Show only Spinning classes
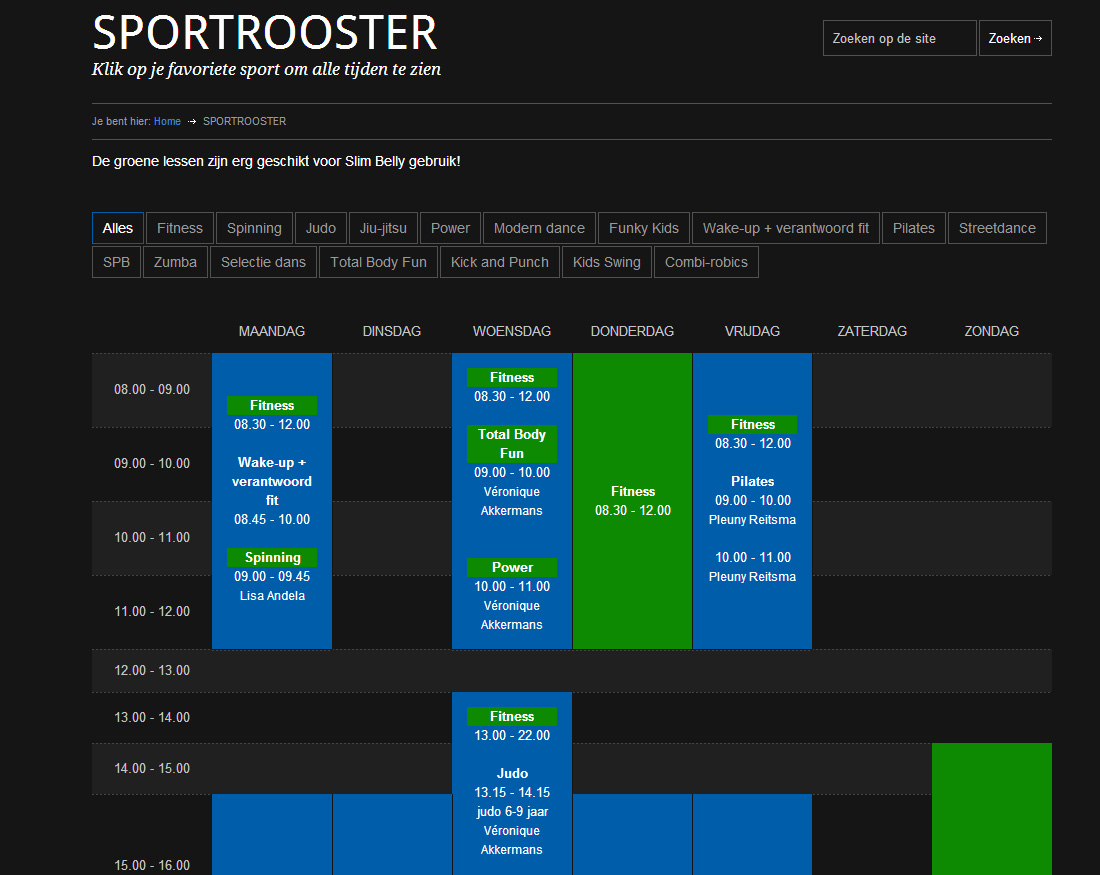This screenshot has height=875, width=1100. point(254,228)
